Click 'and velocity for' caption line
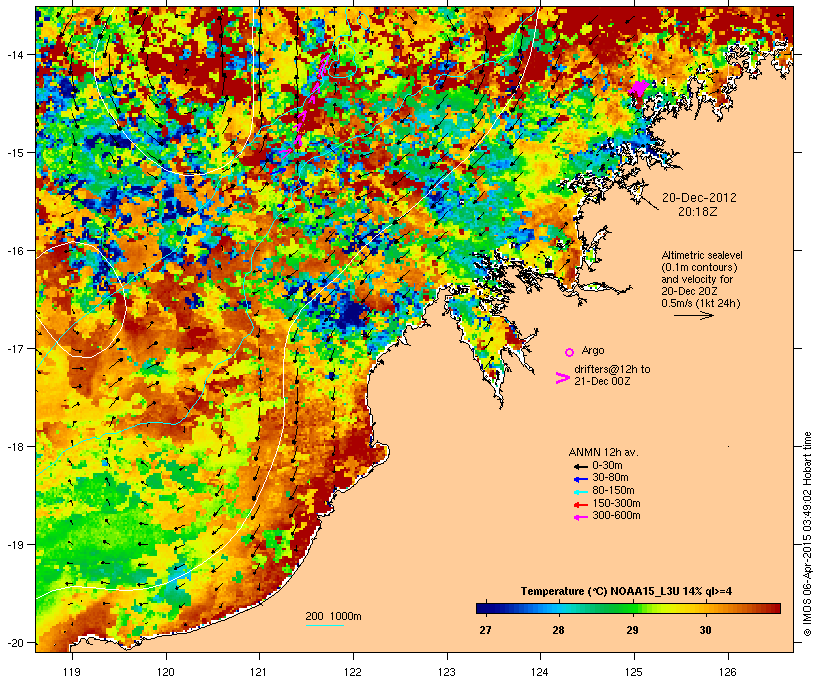This screenshot has height=680, width=820. 697,279
